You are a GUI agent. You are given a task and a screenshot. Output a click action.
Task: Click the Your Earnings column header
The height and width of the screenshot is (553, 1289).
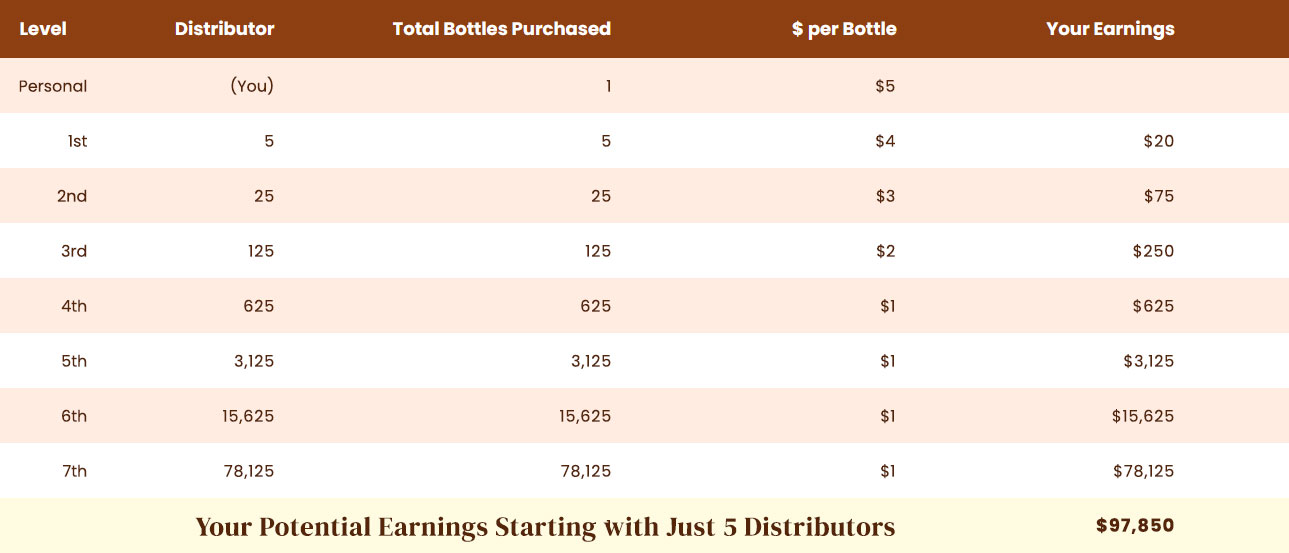coord(1110,29)
